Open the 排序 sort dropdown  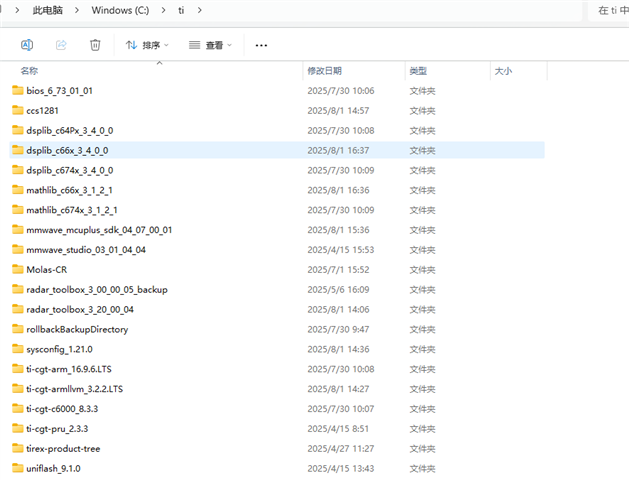(147, 45)
